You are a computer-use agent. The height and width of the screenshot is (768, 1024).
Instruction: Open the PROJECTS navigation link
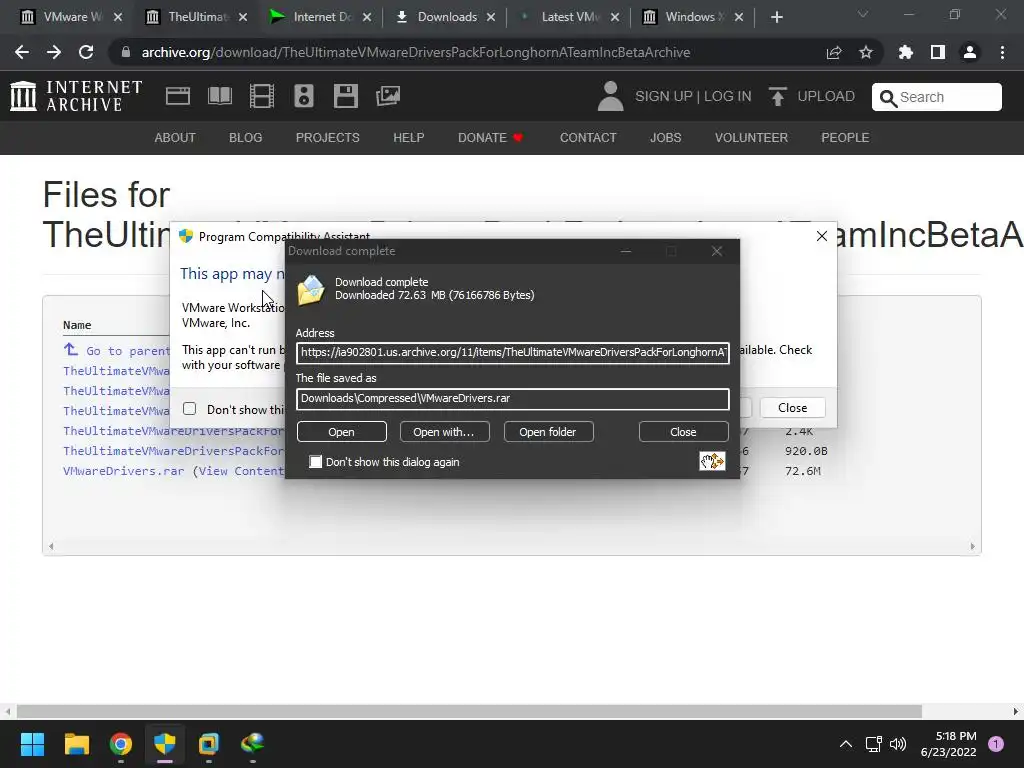pyautogui.click(x=328, y=138)
